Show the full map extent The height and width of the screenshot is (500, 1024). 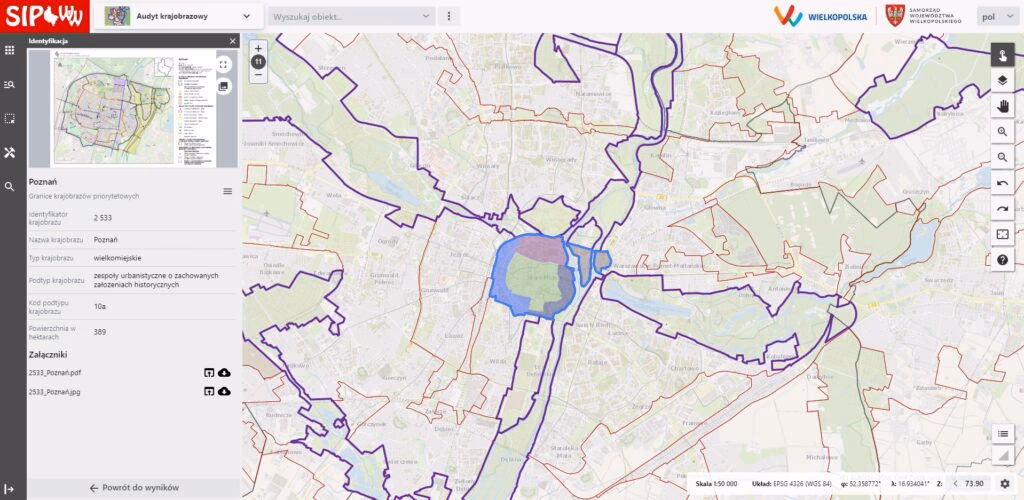[1002, 234]
